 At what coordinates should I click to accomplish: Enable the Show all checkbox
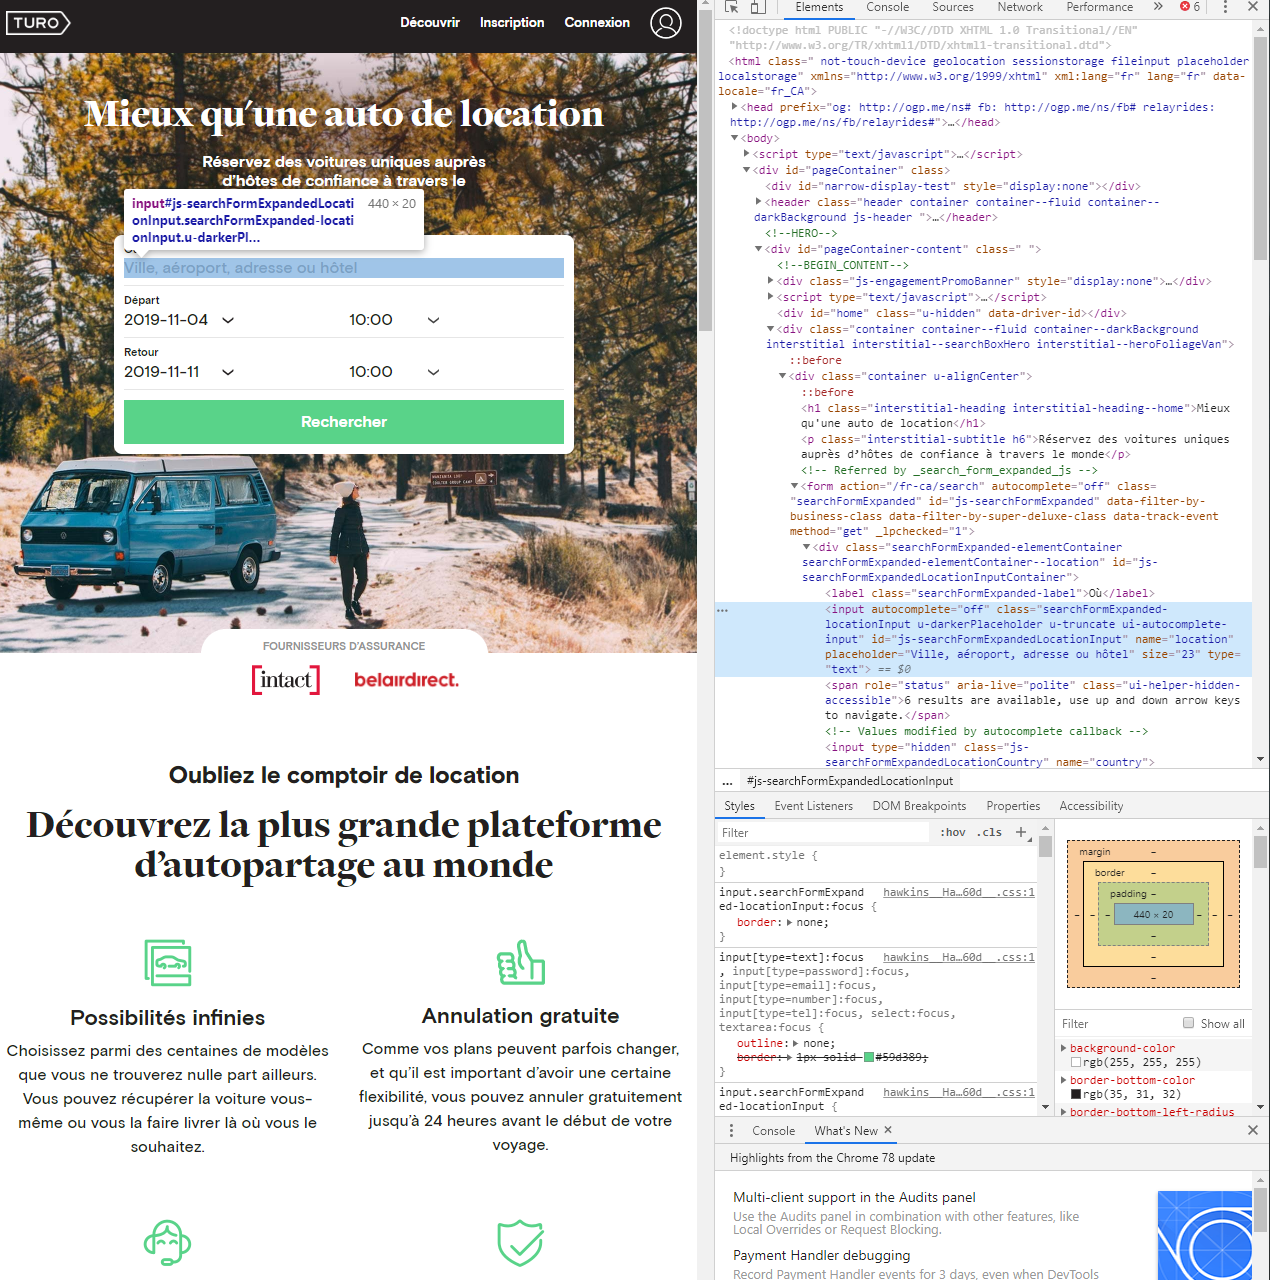tap(1189, 1023)
